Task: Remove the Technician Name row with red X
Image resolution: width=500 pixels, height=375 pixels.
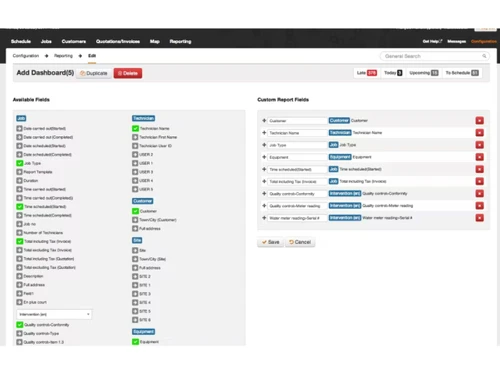Action: pyautogui.click(x=479, y=133)
